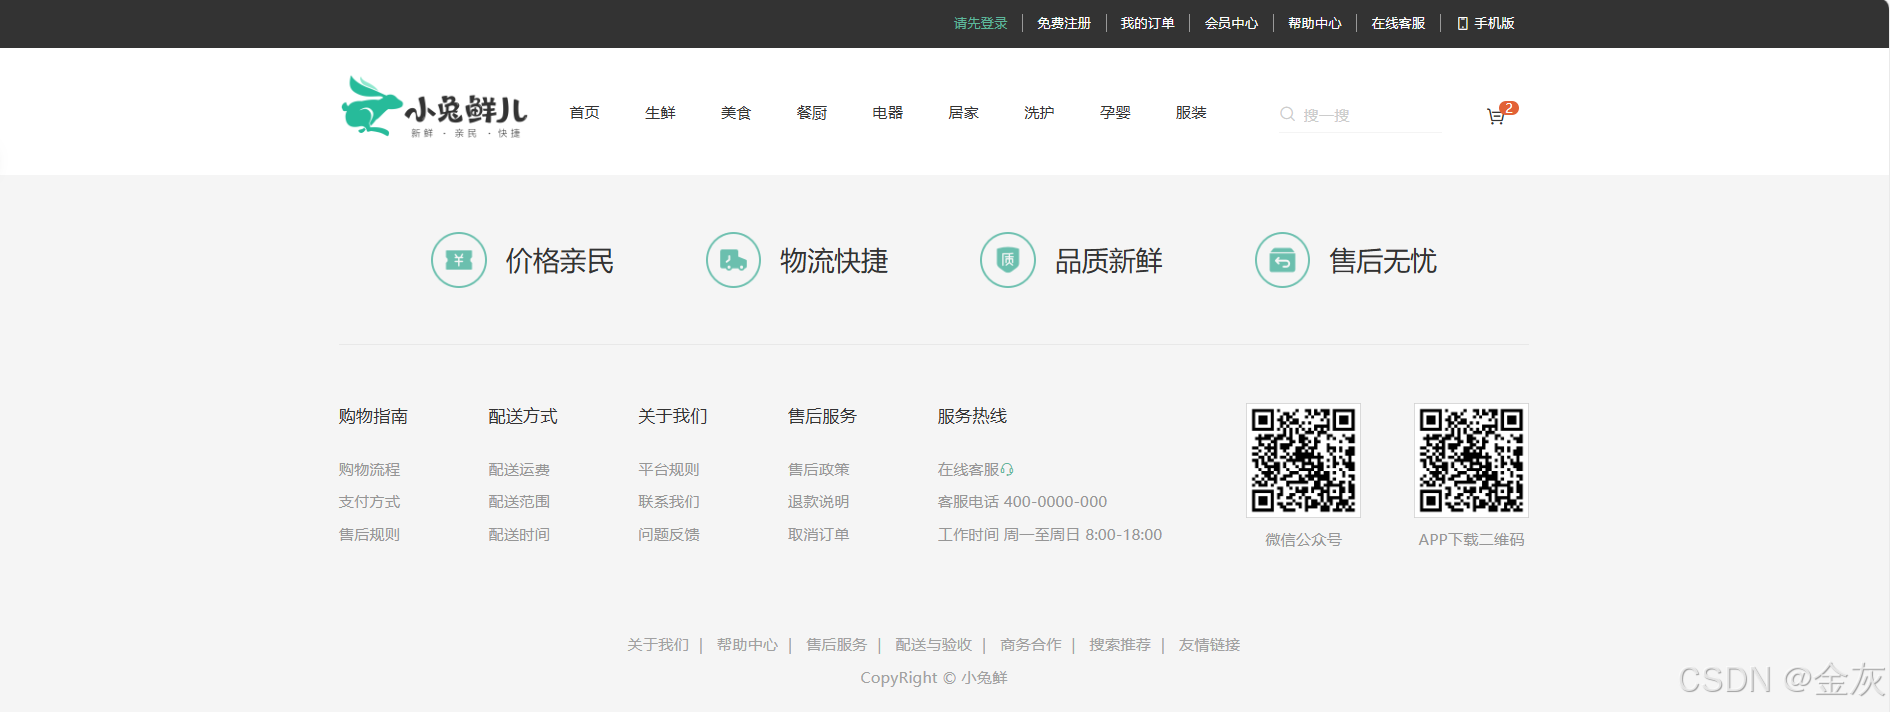Open the 餐厨 category
The image size is (1890, 712).
click(812, 112)
